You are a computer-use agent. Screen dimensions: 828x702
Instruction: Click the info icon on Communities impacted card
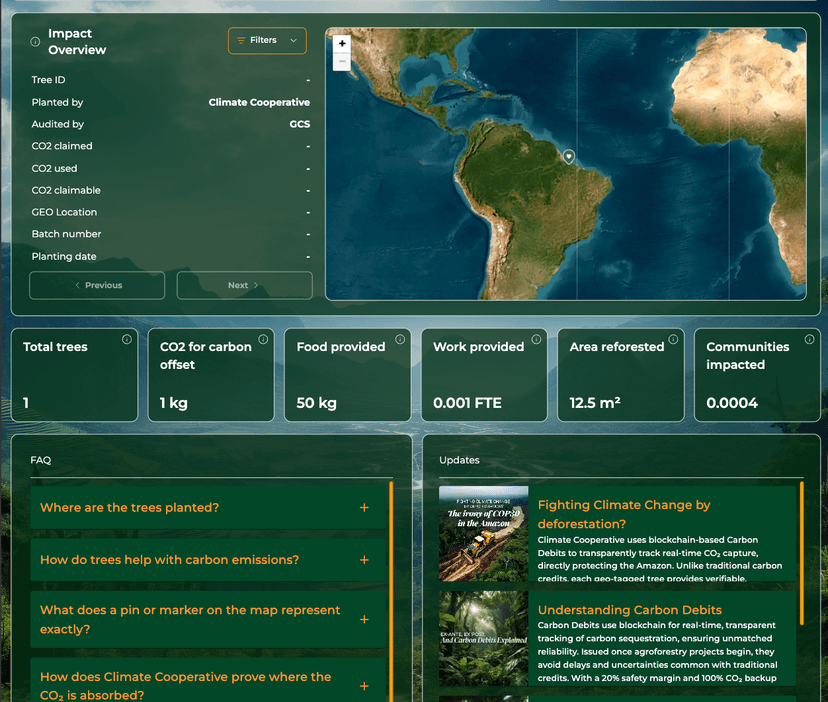[810, 338]
